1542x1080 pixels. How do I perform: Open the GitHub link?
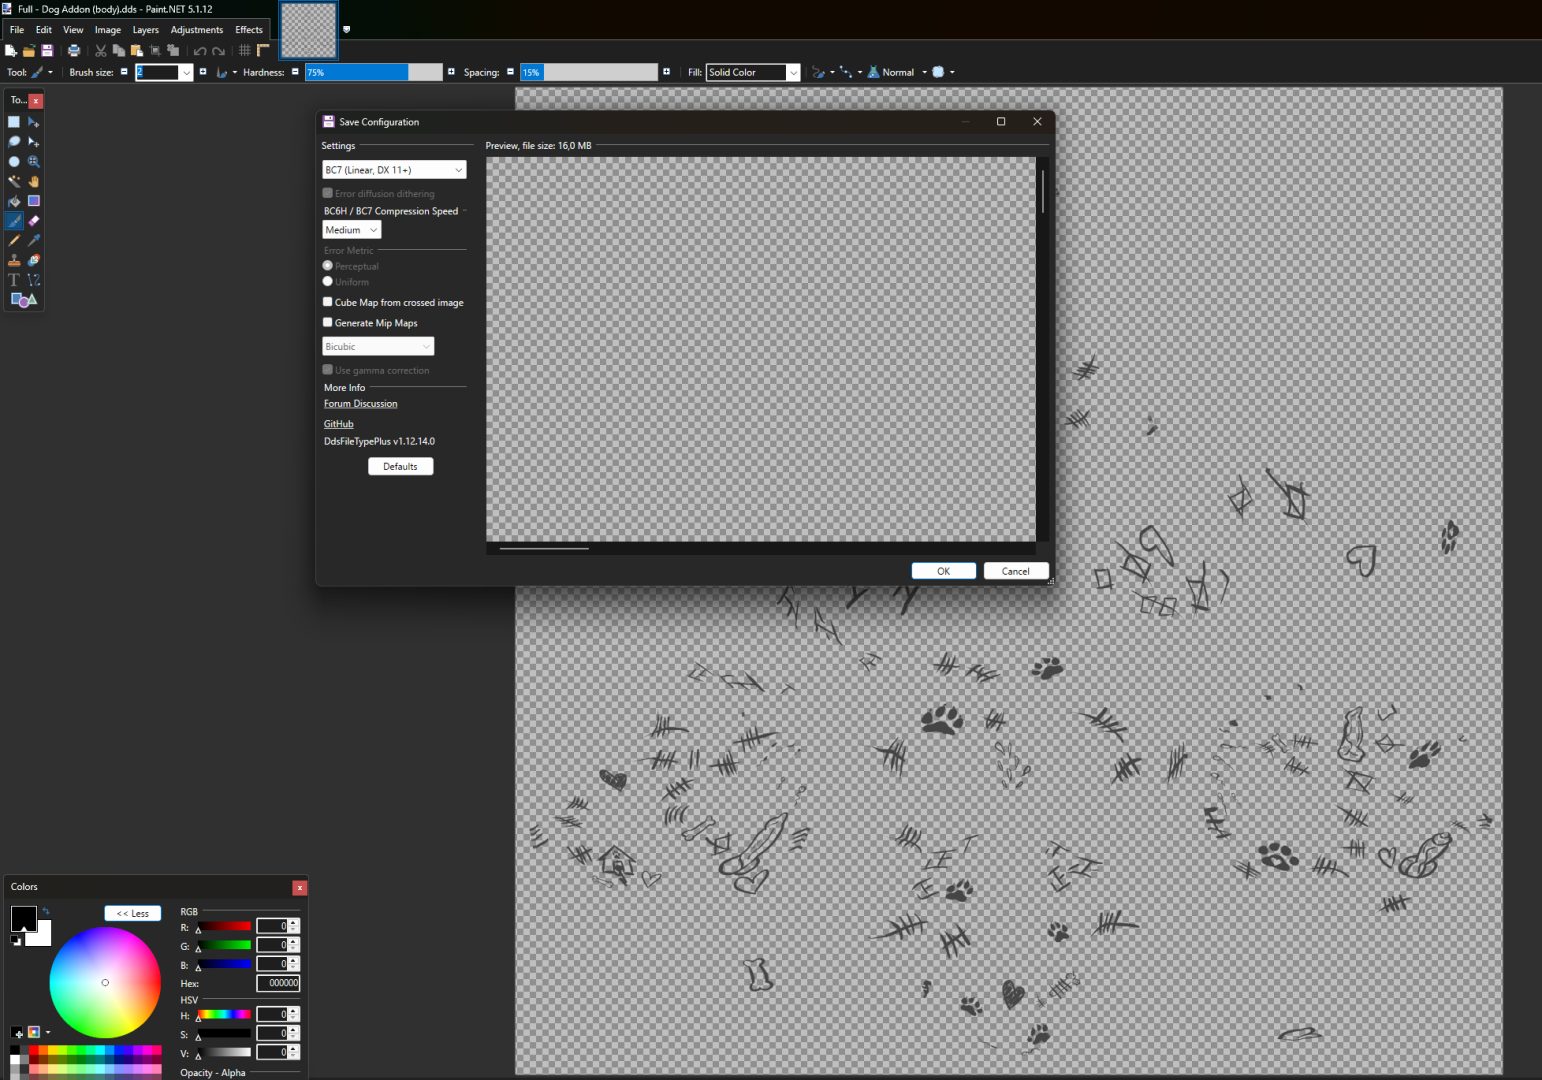point(338,424)
